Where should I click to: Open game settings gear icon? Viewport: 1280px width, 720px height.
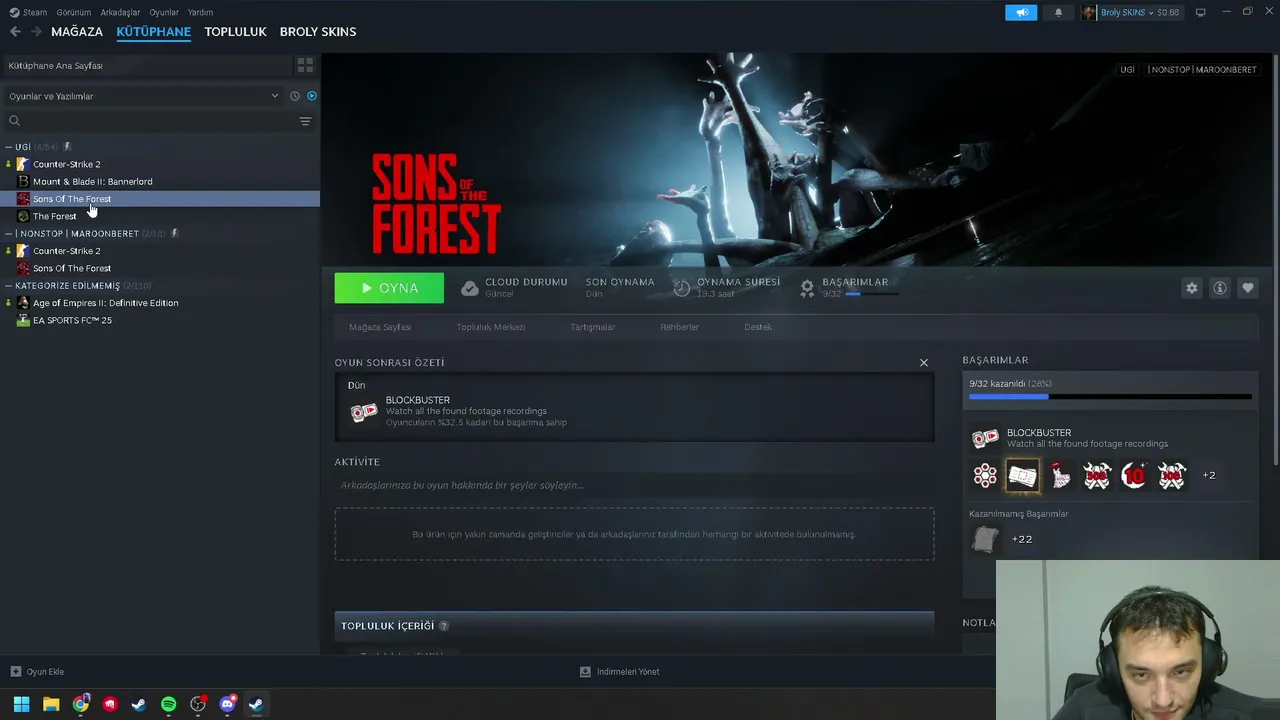[x=1192, y=288]
